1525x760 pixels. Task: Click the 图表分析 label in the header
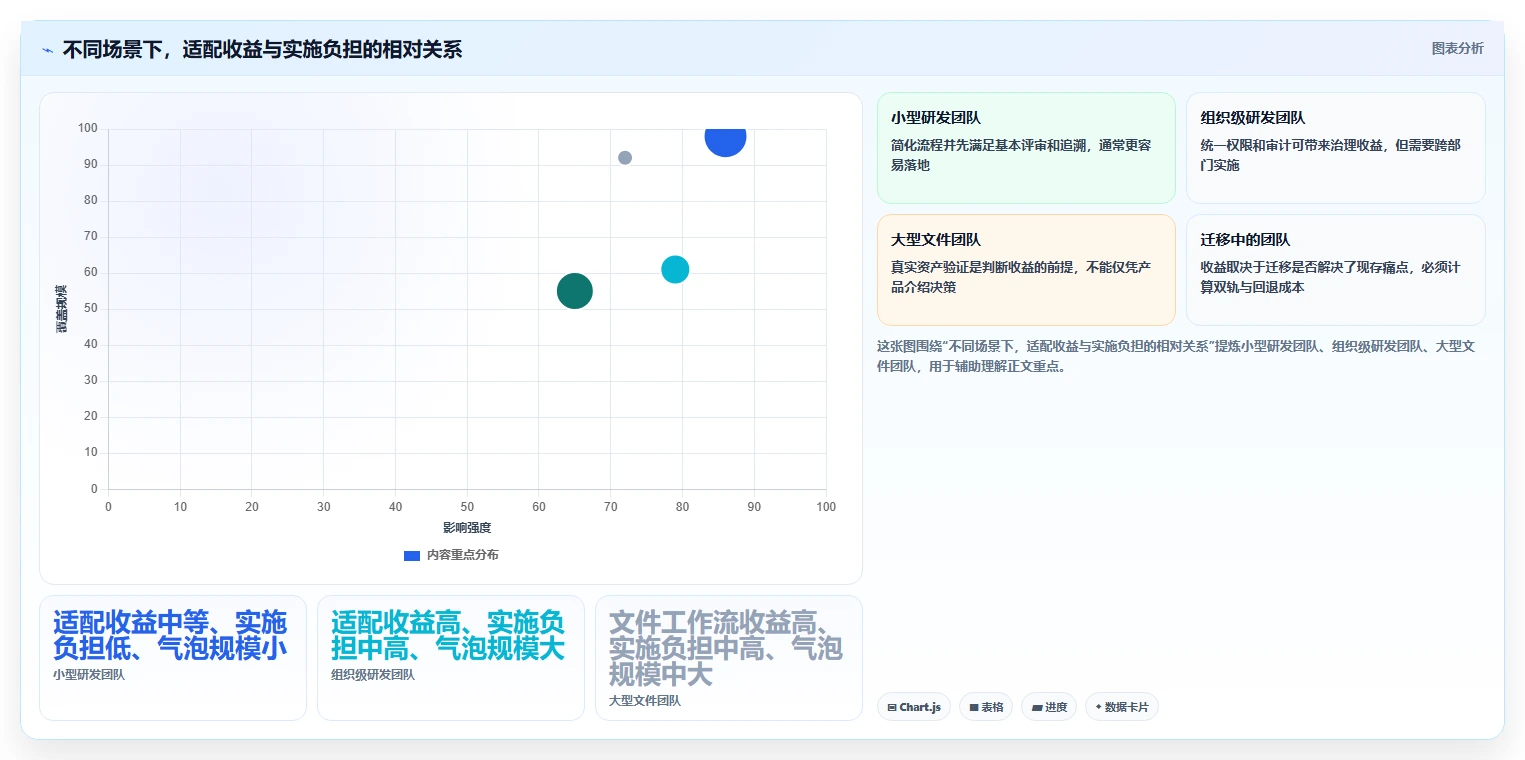(1457, 48)
